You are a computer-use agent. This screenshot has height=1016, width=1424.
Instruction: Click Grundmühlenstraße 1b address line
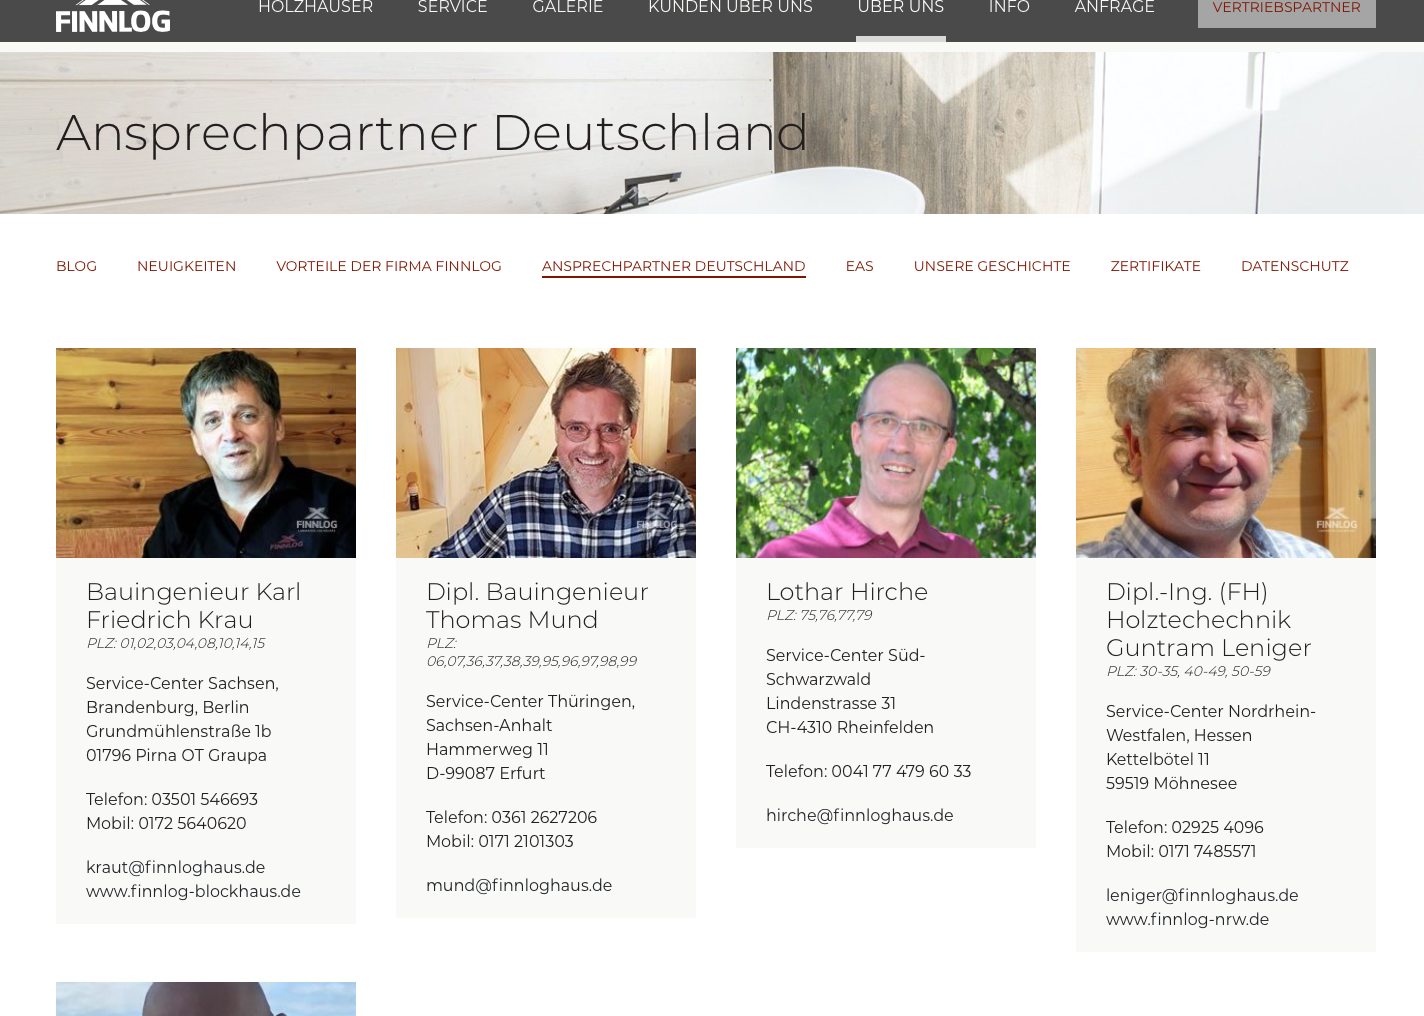click(x=178, y=731)
